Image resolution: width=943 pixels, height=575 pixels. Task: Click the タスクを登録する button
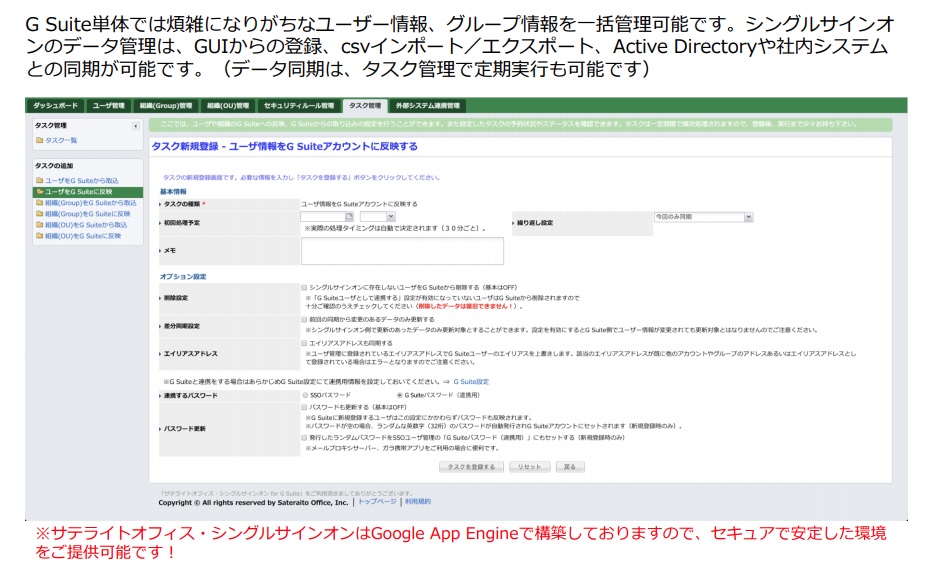pyautogui.click(x=471, y=467)
